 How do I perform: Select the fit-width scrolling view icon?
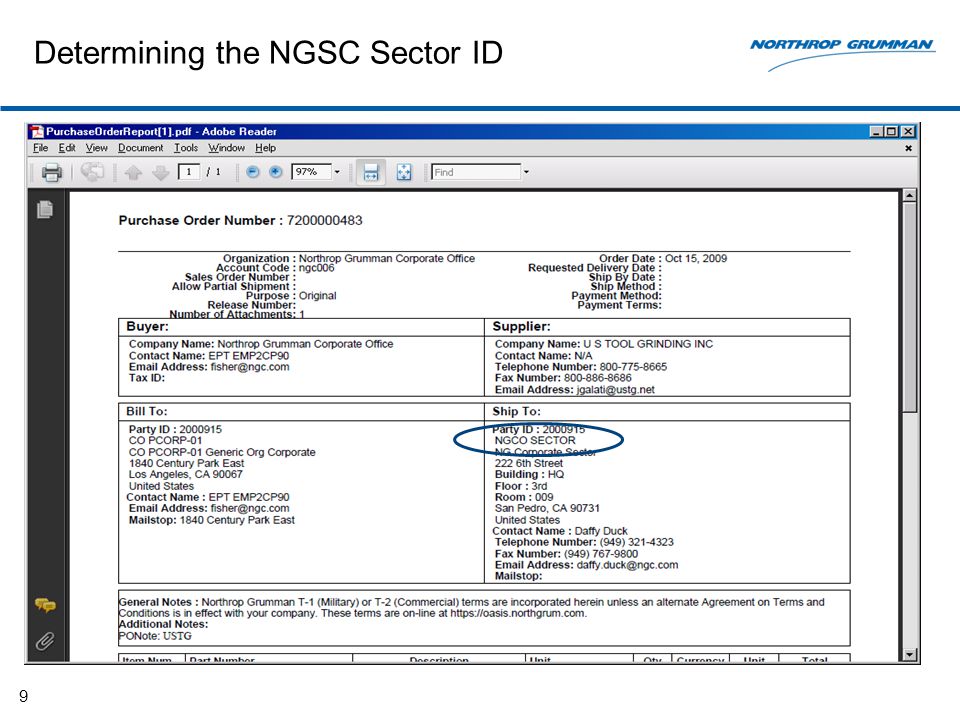(371, 172)
